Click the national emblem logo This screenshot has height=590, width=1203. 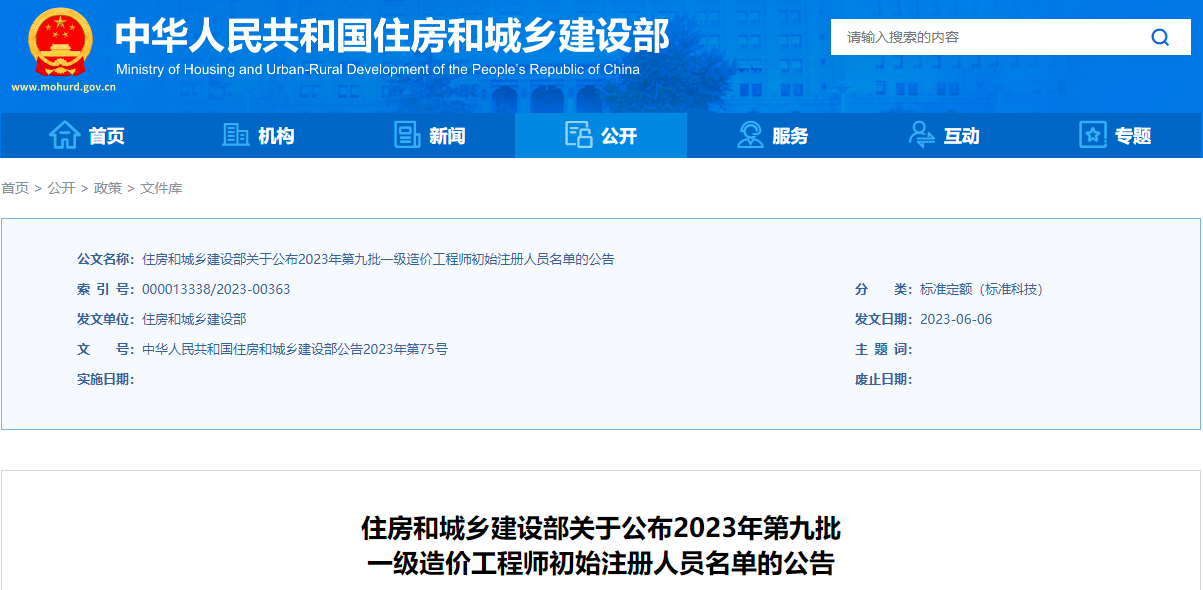[x=61, y=42]
